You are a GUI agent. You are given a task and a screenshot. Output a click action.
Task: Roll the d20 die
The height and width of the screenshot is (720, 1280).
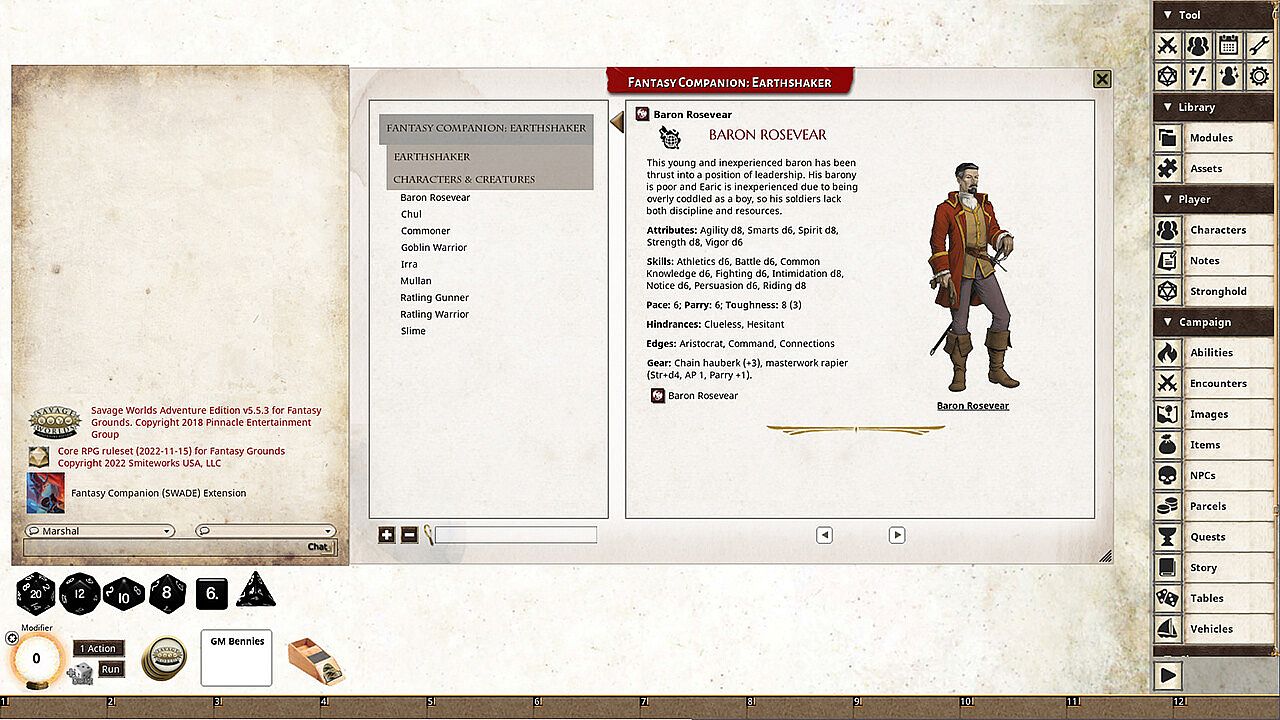tap(36, 593)
